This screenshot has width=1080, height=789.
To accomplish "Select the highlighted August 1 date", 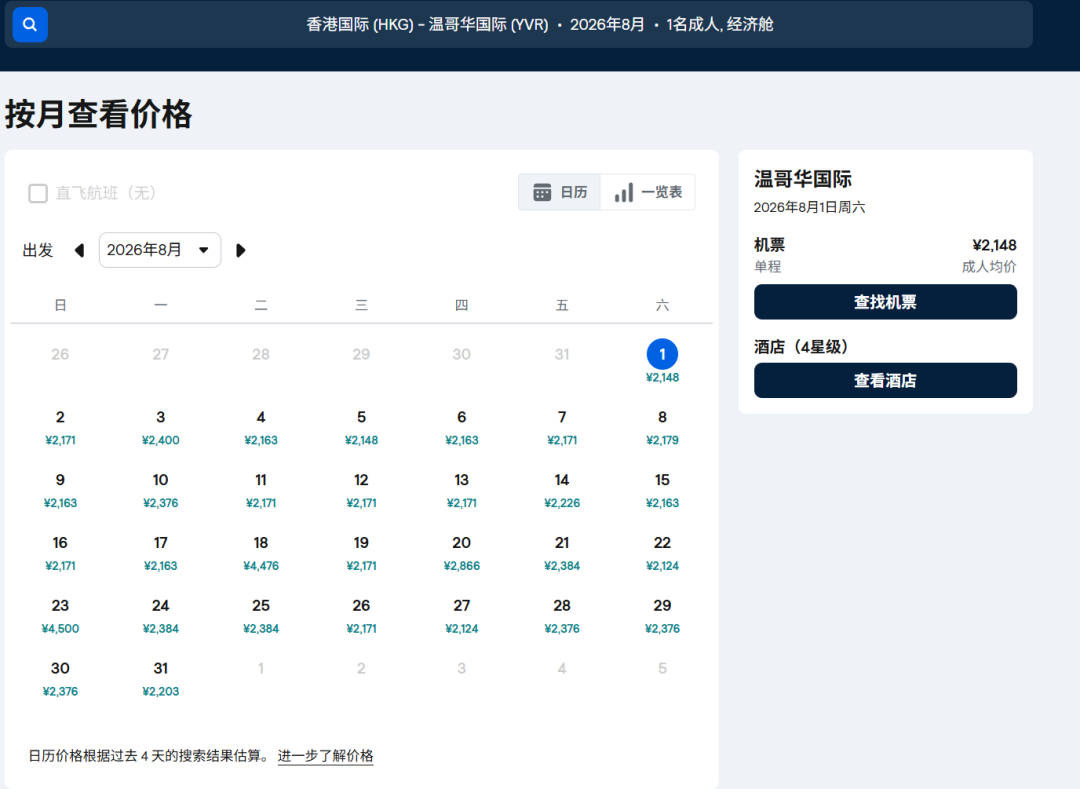I will (x=662, y=362).
